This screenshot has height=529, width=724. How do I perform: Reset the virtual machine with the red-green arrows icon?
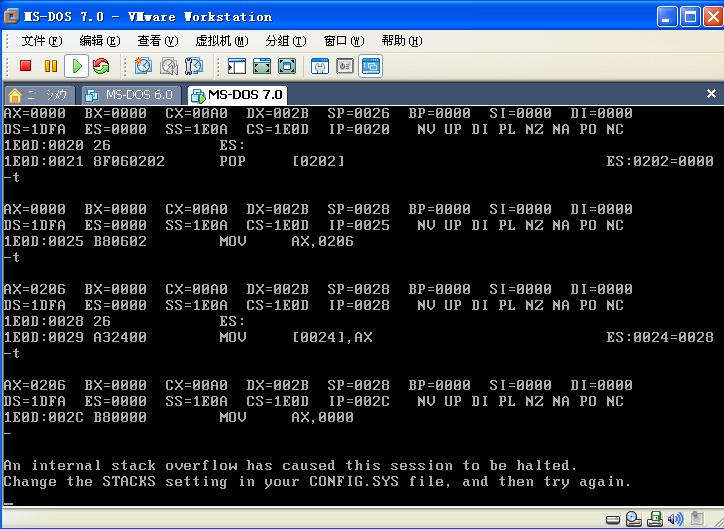(101, 66)
